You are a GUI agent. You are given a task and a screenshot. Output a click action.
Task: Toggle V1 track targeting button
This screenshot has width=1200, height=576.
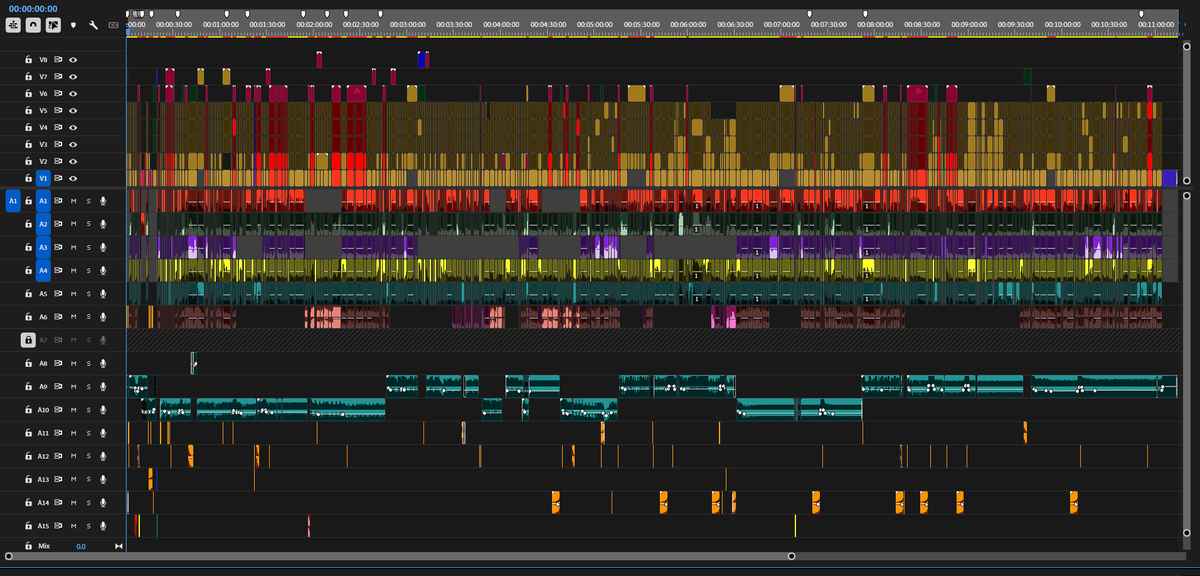pyautogui.click(x=43, y=178)
